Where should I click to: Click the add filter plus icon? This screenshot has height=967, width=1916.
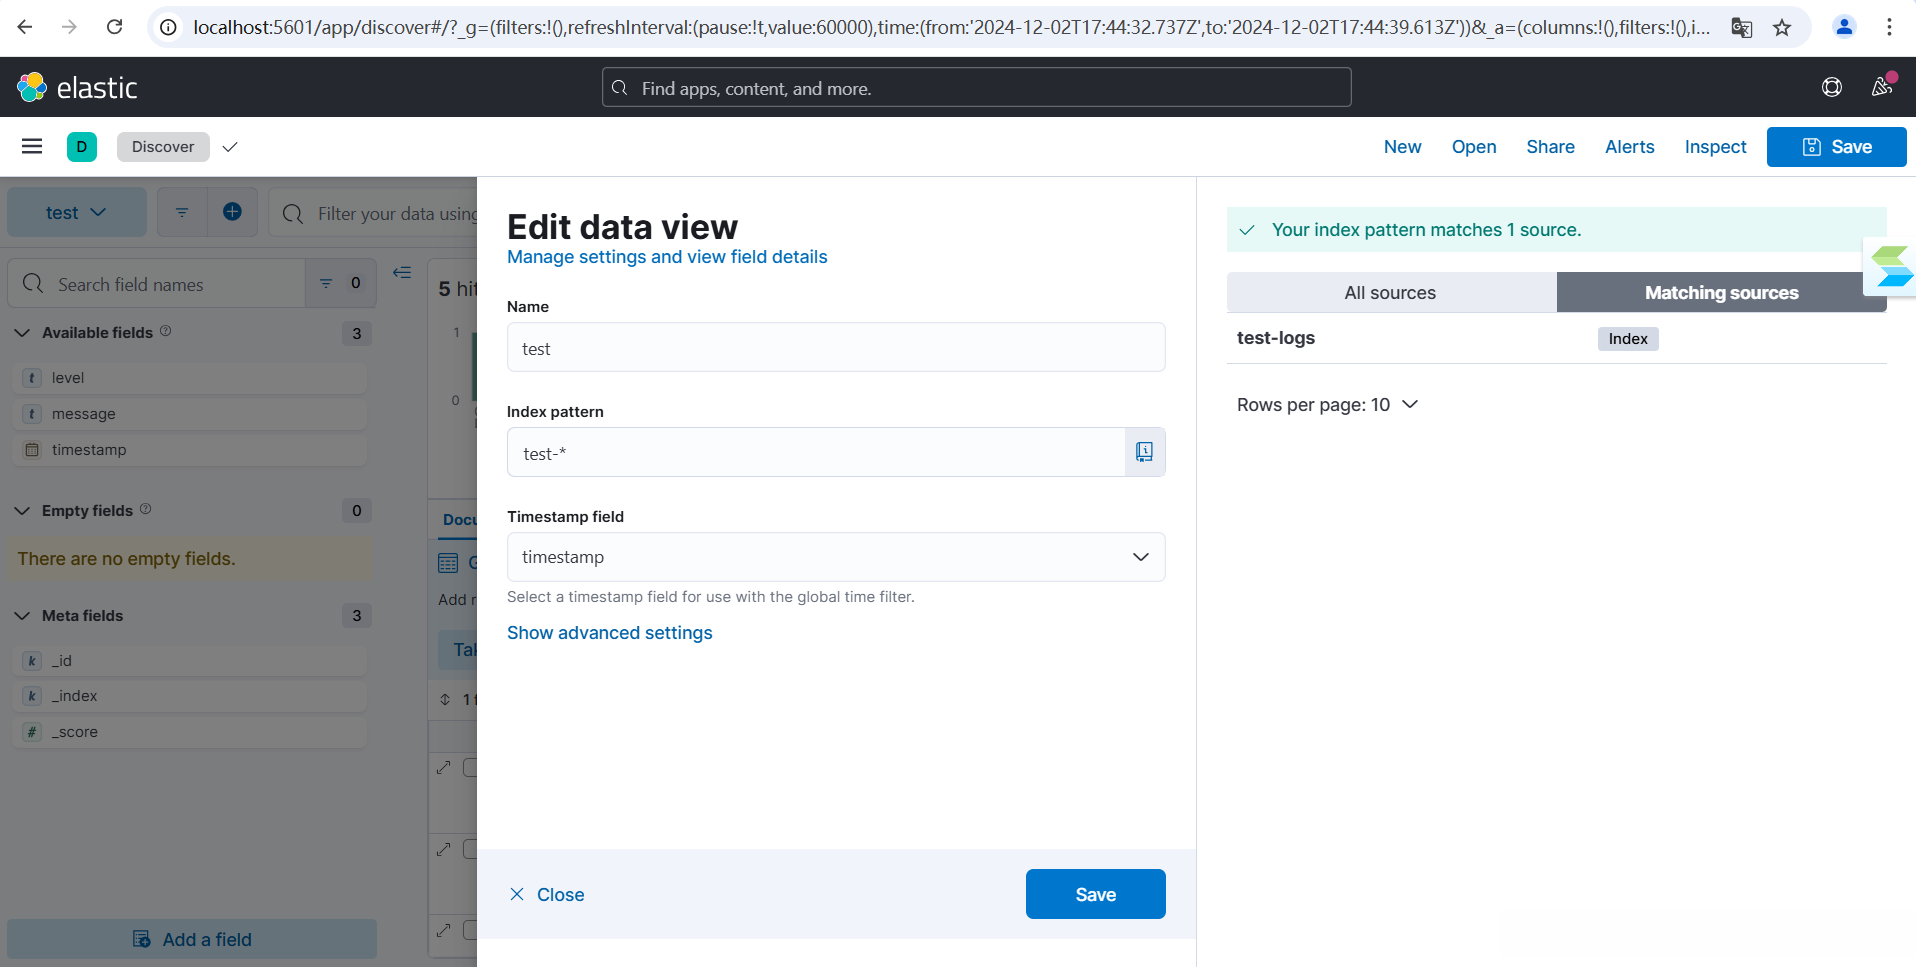[232, 212]
